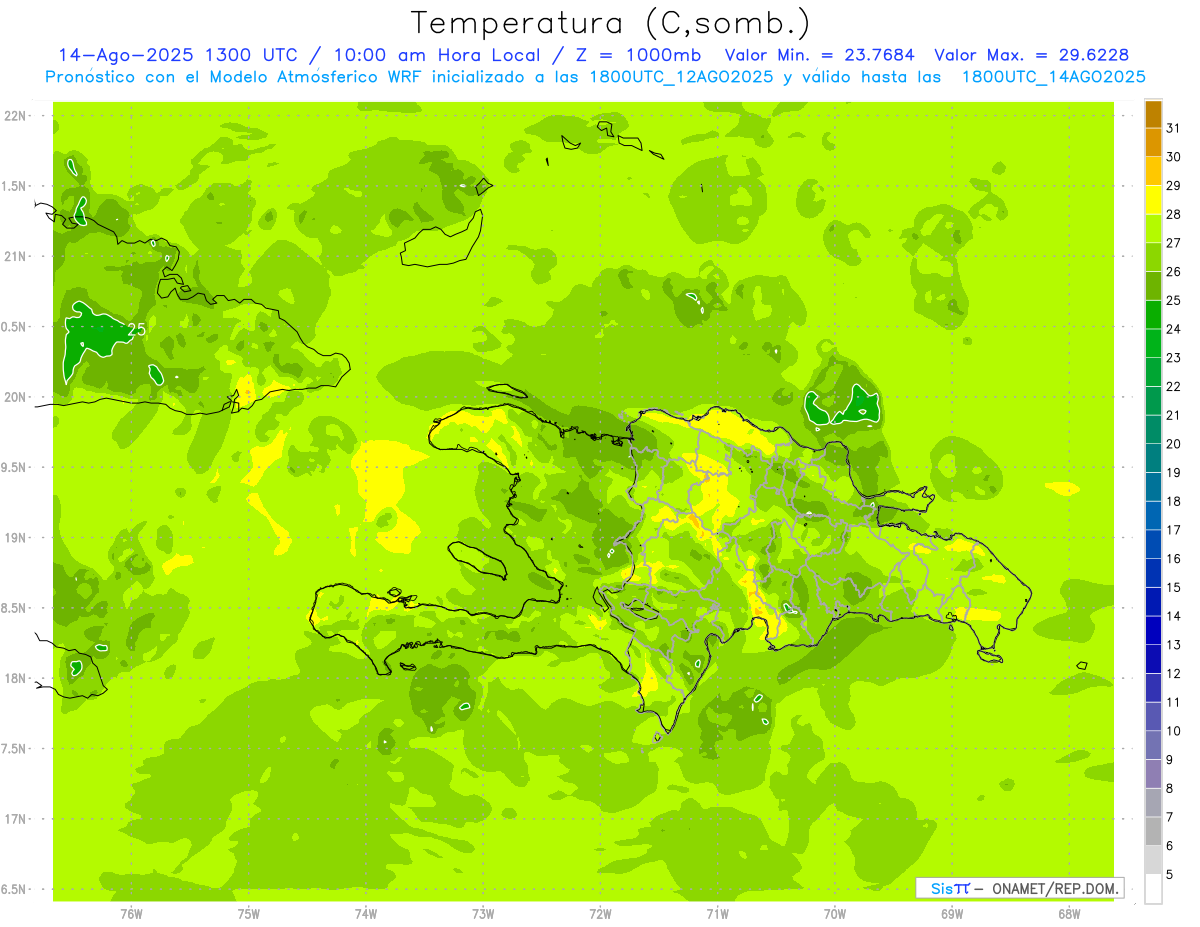Click the "68W" longitude label

tap(1069, 914)
